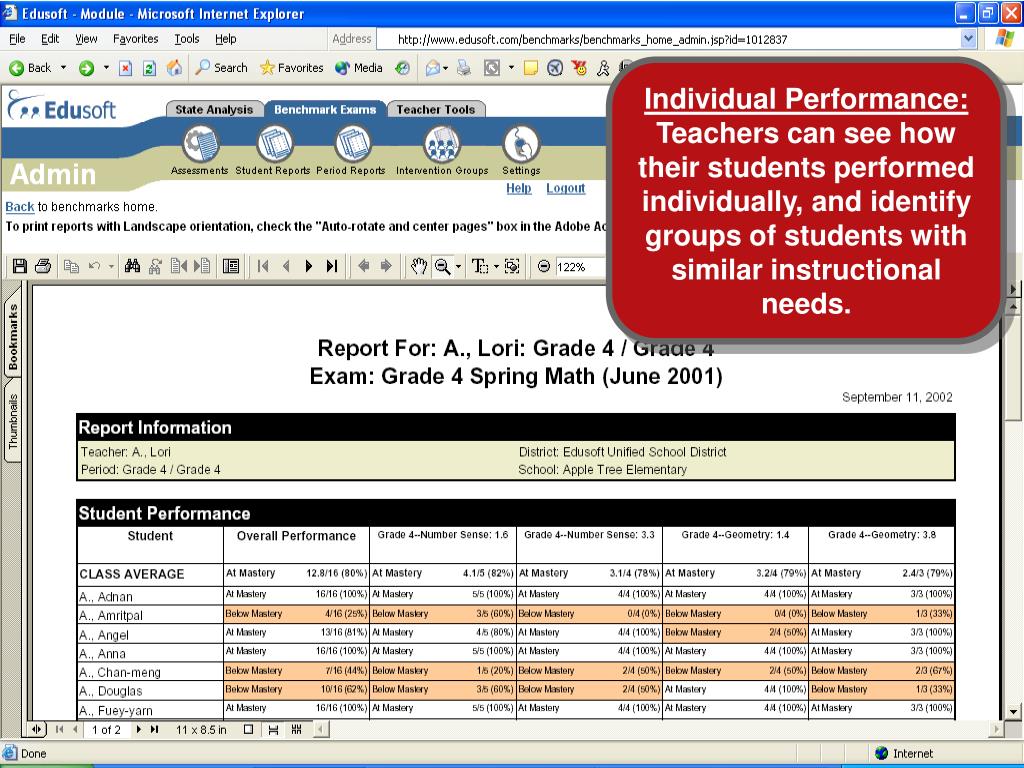Screen dimensions: 1024x768
Task: Click the print icon in PDF toolbar
Action: (x=43, y=266)
